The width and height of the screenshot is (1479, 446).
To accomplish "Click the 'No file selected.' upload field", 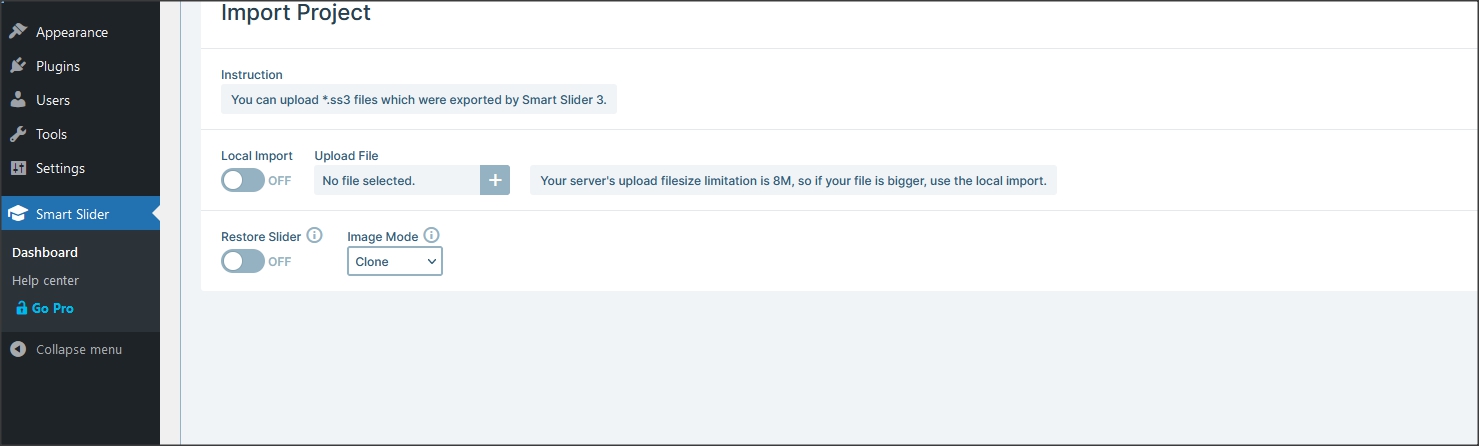I will 396,181.
